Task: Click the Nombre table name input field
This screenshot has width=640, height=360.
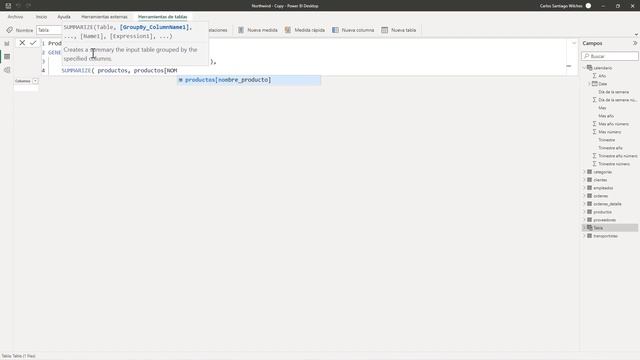Action: pos(49,30)
